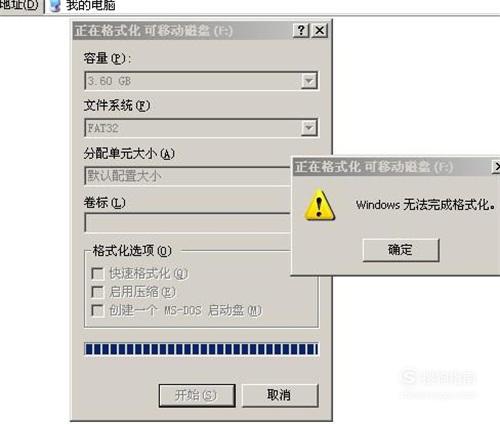Screen dimensions: 500x424
Task: Click the 开始 start button
Action: tap(197, 395)
